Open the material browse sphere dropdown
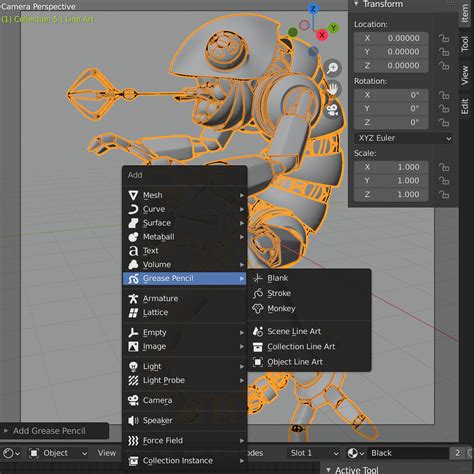Viewport: 474px width, 474px height. click(355, 453)
